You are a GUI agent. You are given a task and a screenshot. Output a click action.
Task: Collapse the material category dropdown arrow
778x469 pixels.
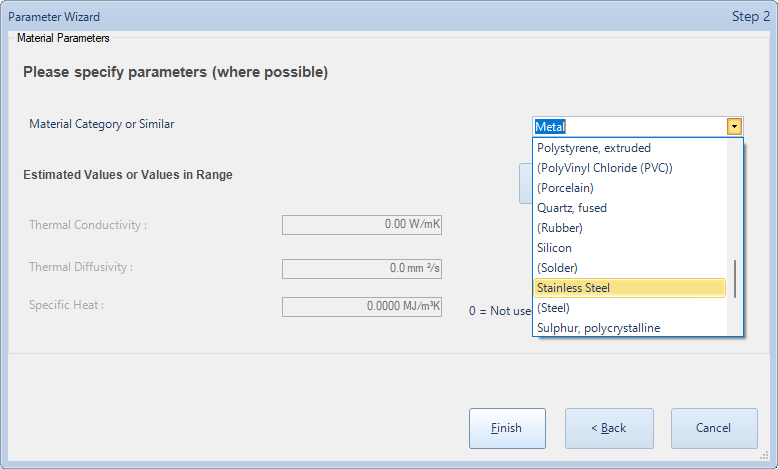(734, 127)
